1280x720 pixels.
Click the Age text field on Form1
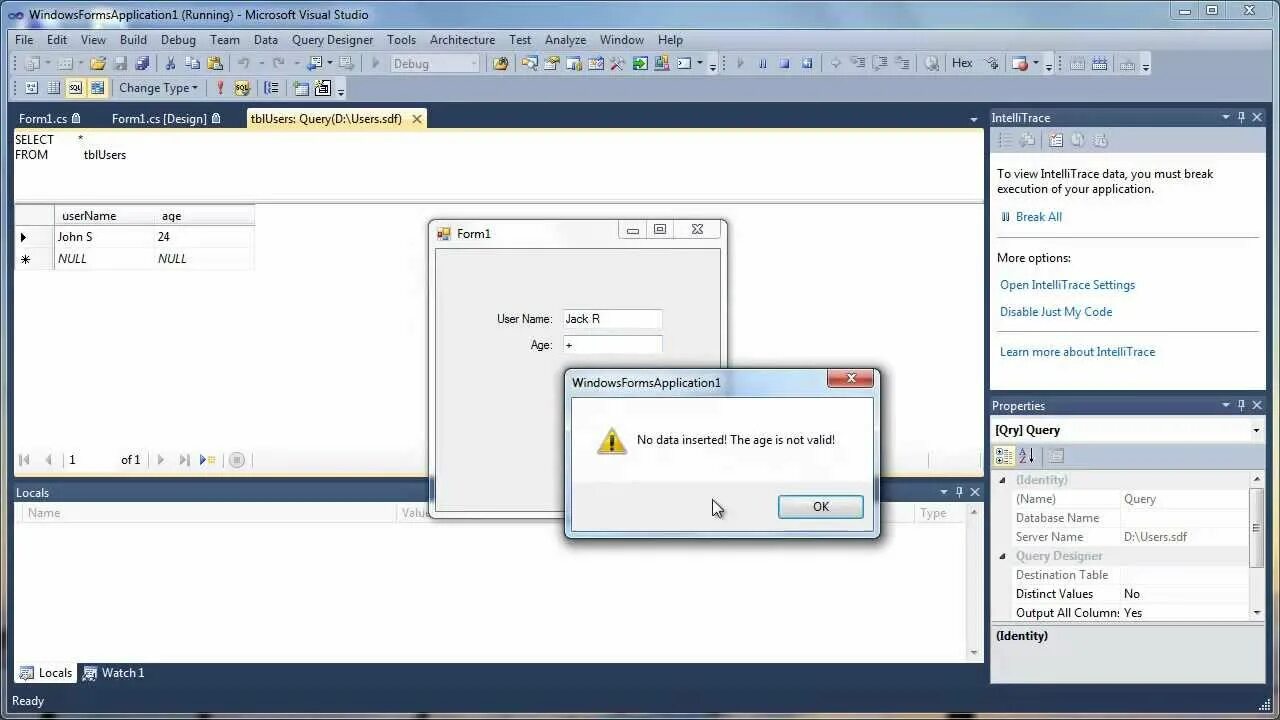[612, 345]
